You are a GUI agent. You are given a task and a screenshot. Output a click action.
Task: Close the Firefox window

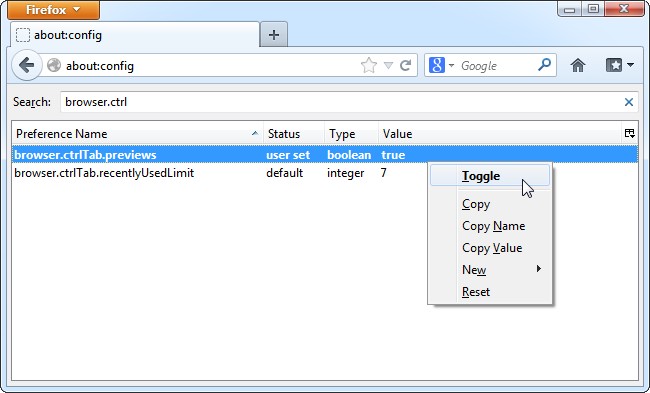click(x=624, y=9)
